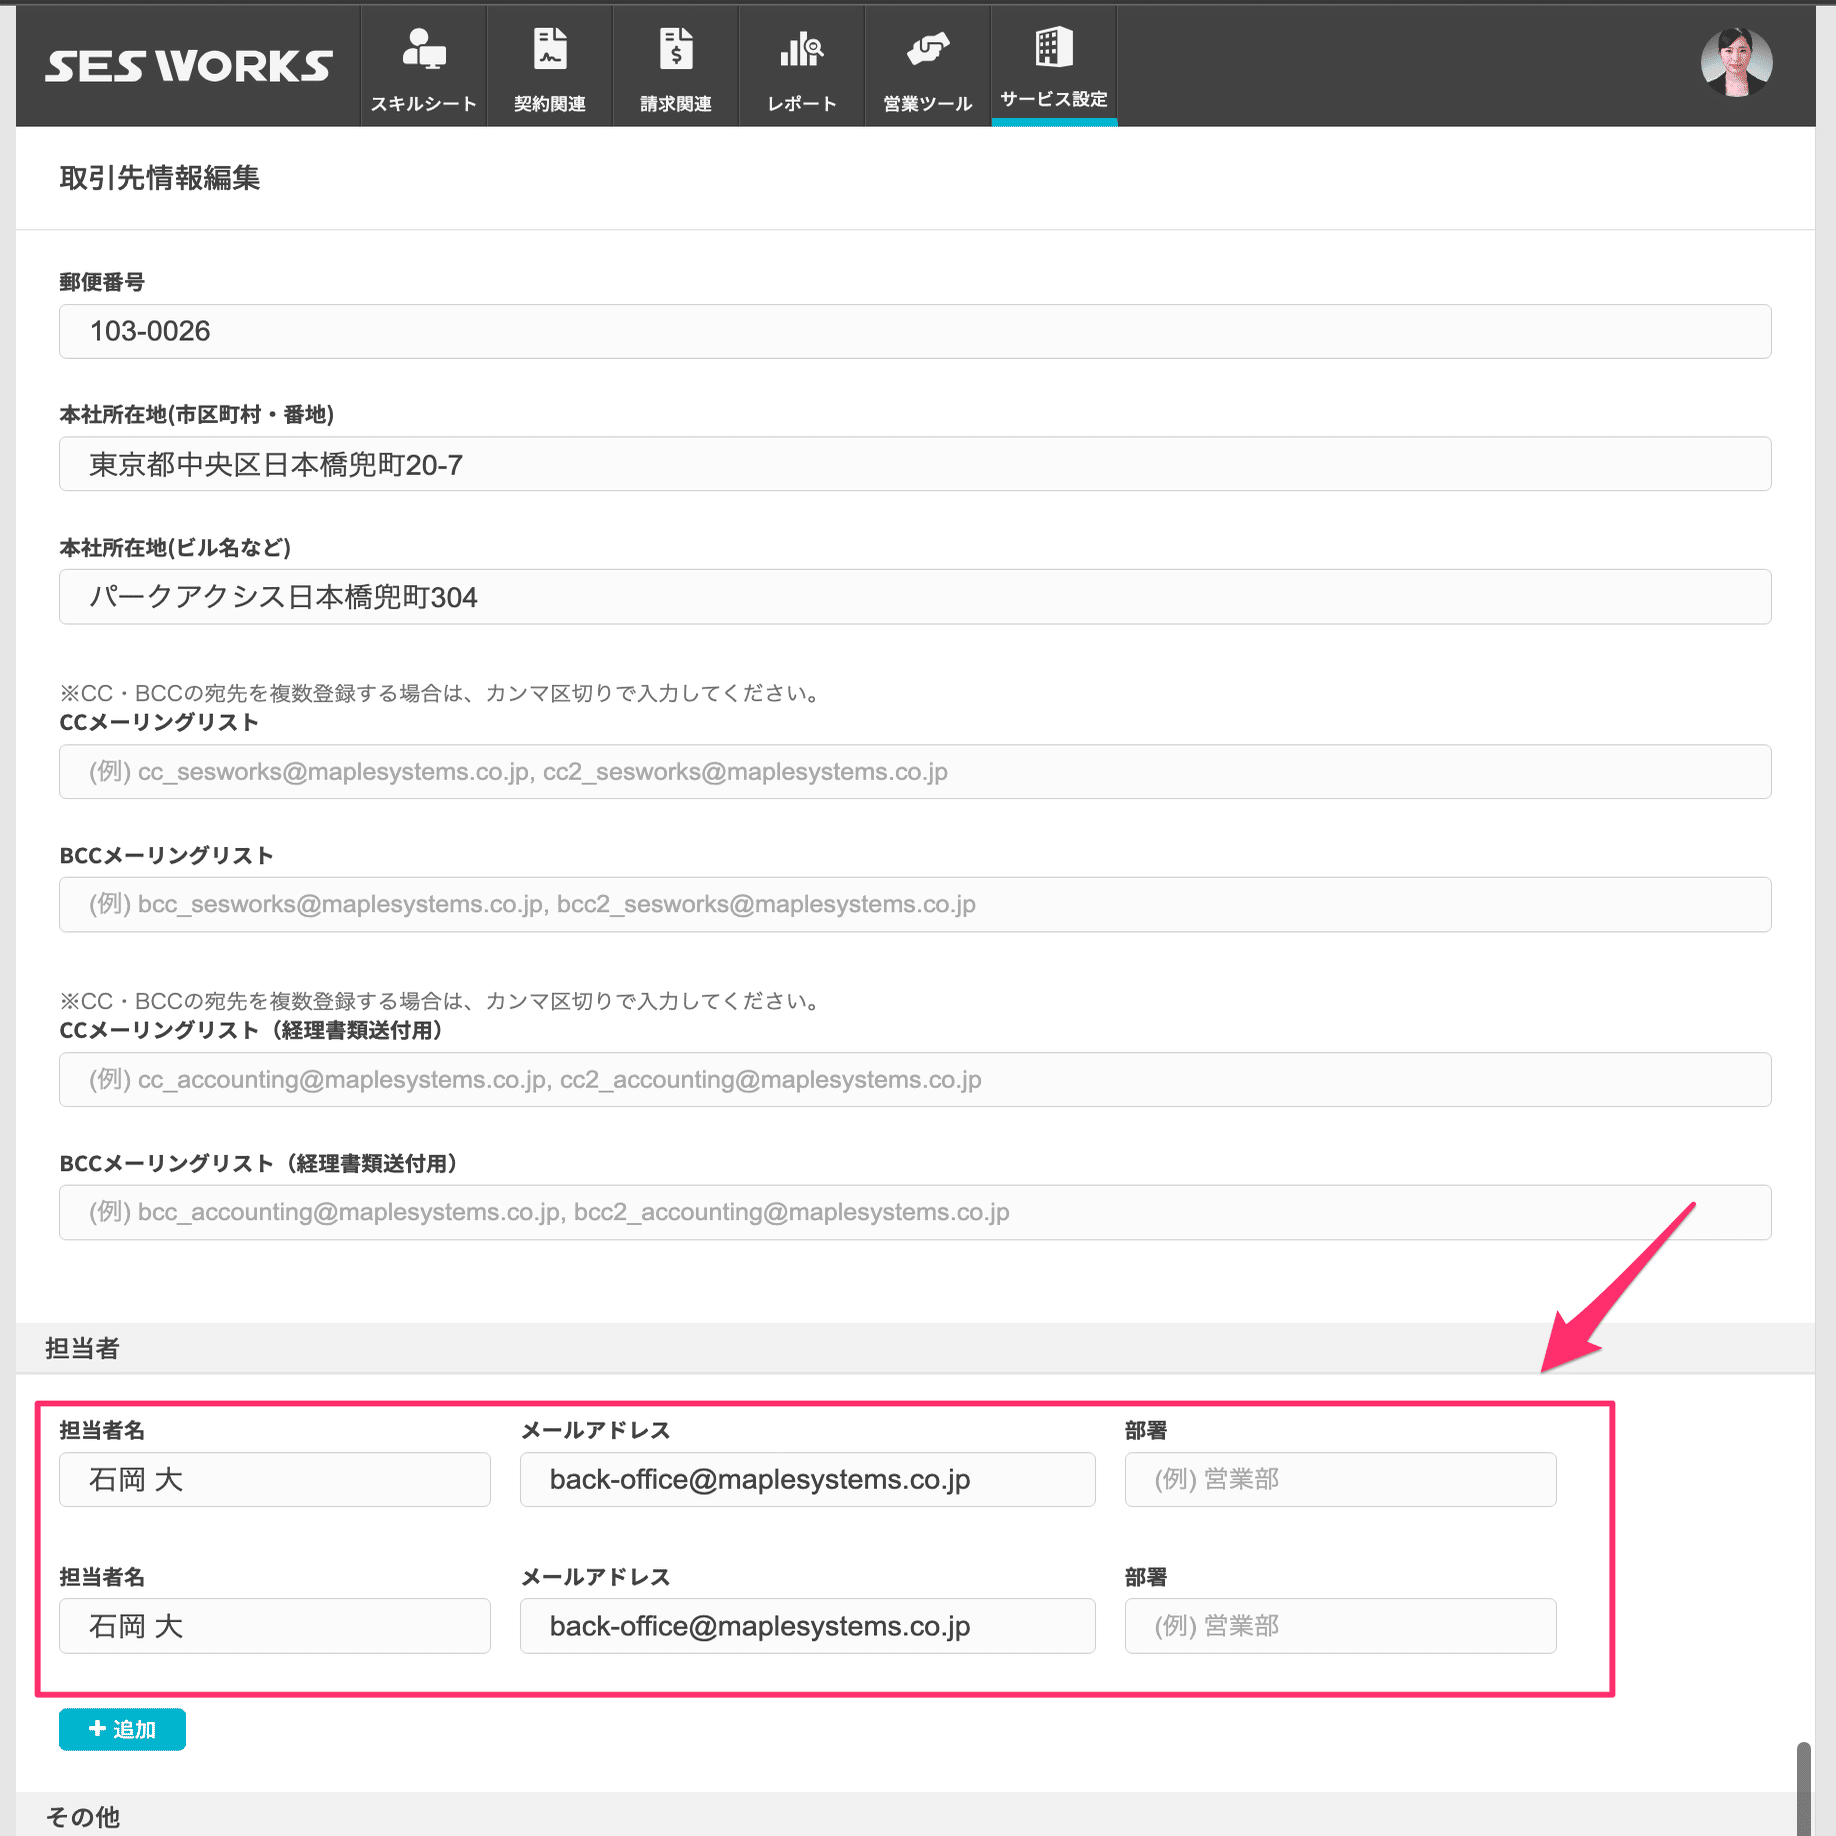Select the サービス設定 building icon

point(1053,50)
